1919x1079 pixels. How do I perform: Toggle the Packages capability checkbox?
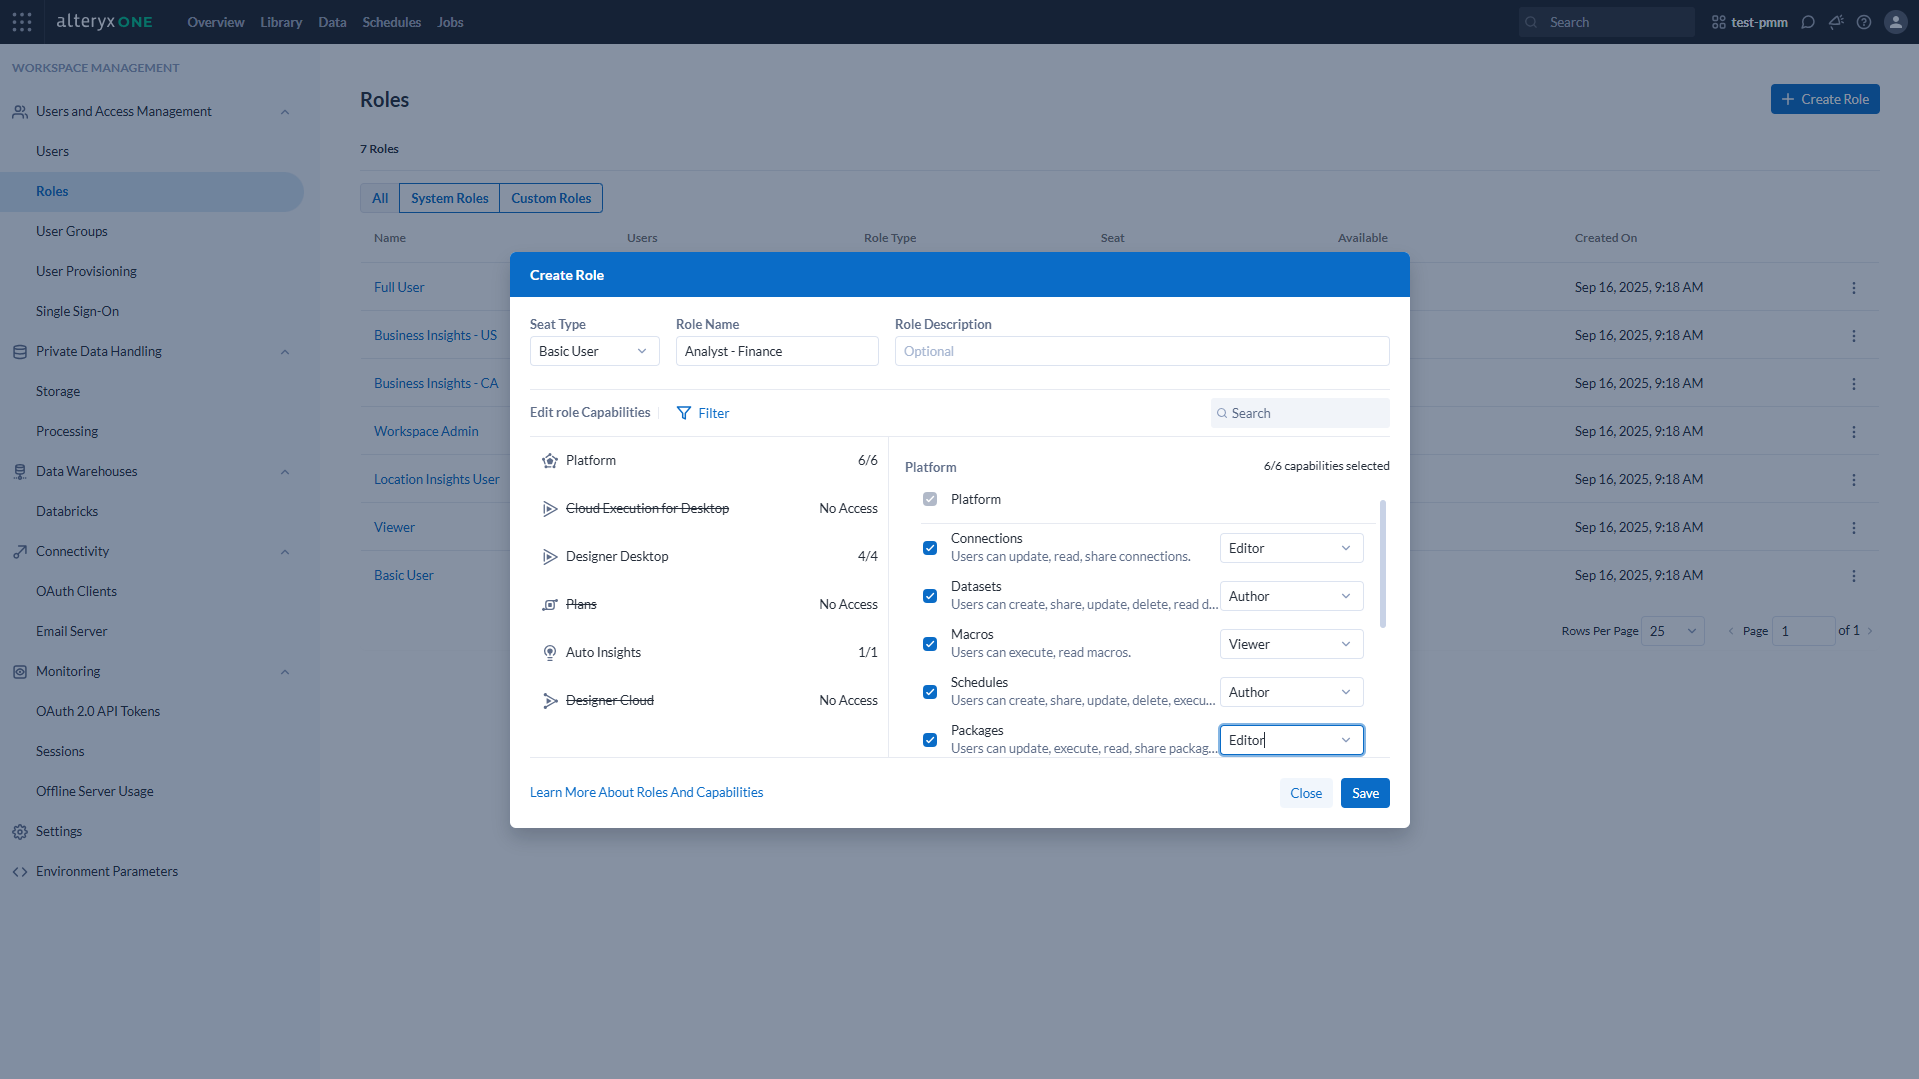930,740
